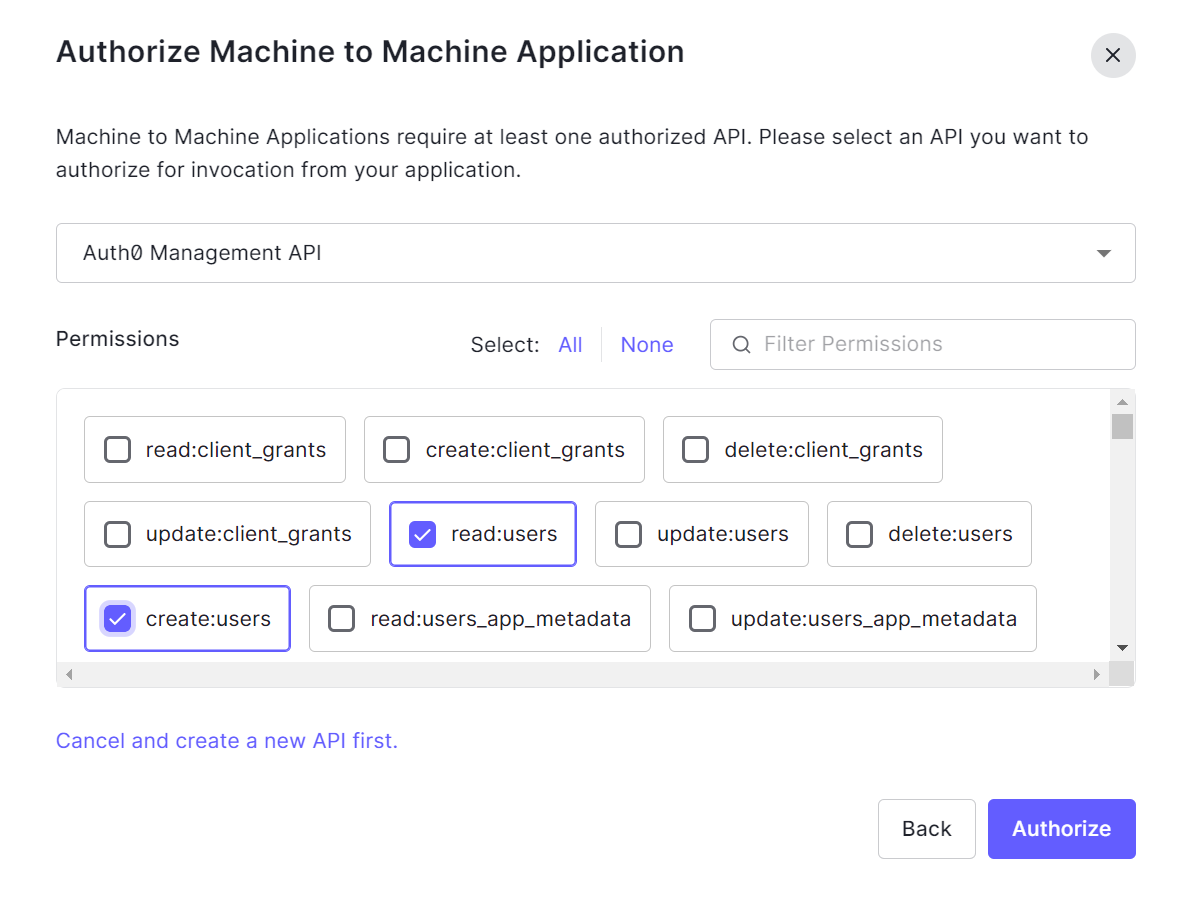This screenshot has height=909, width=1187.
Task: Select All permissions link
Action: [x=570, y=345]
